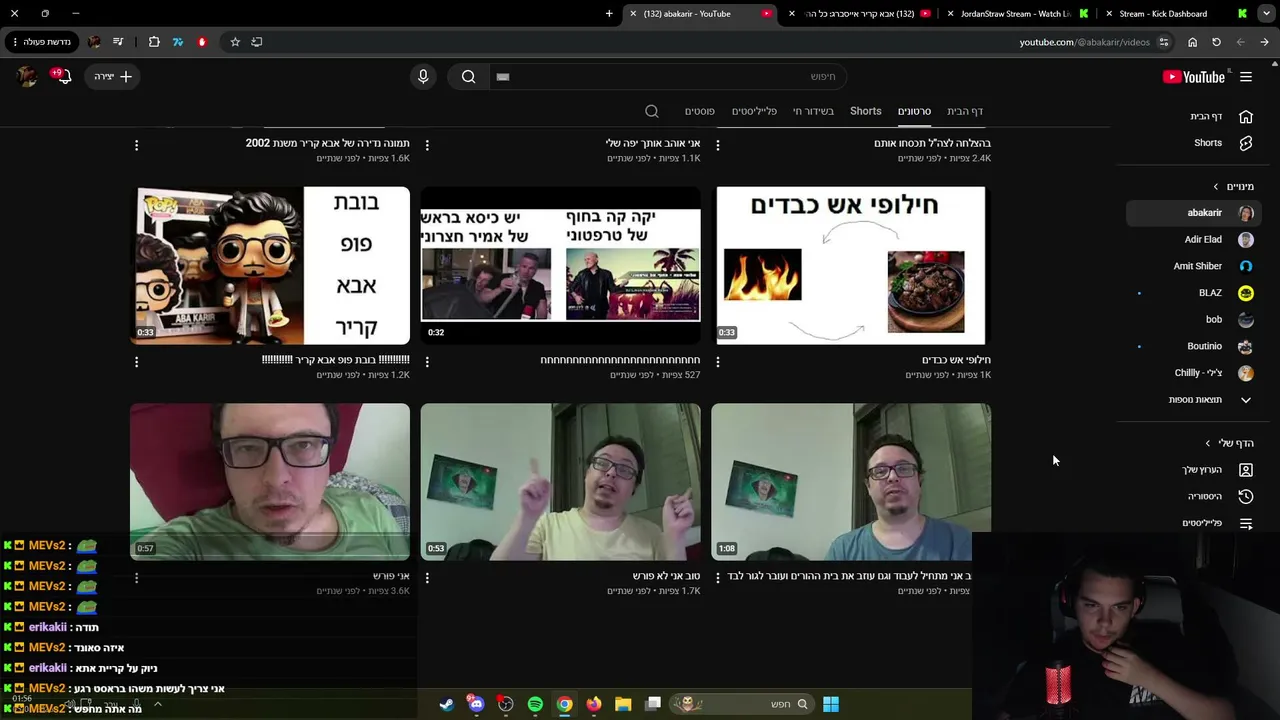1280x720 pixels.
Task: Click the 'יצירה' create button
Action: 113,77
